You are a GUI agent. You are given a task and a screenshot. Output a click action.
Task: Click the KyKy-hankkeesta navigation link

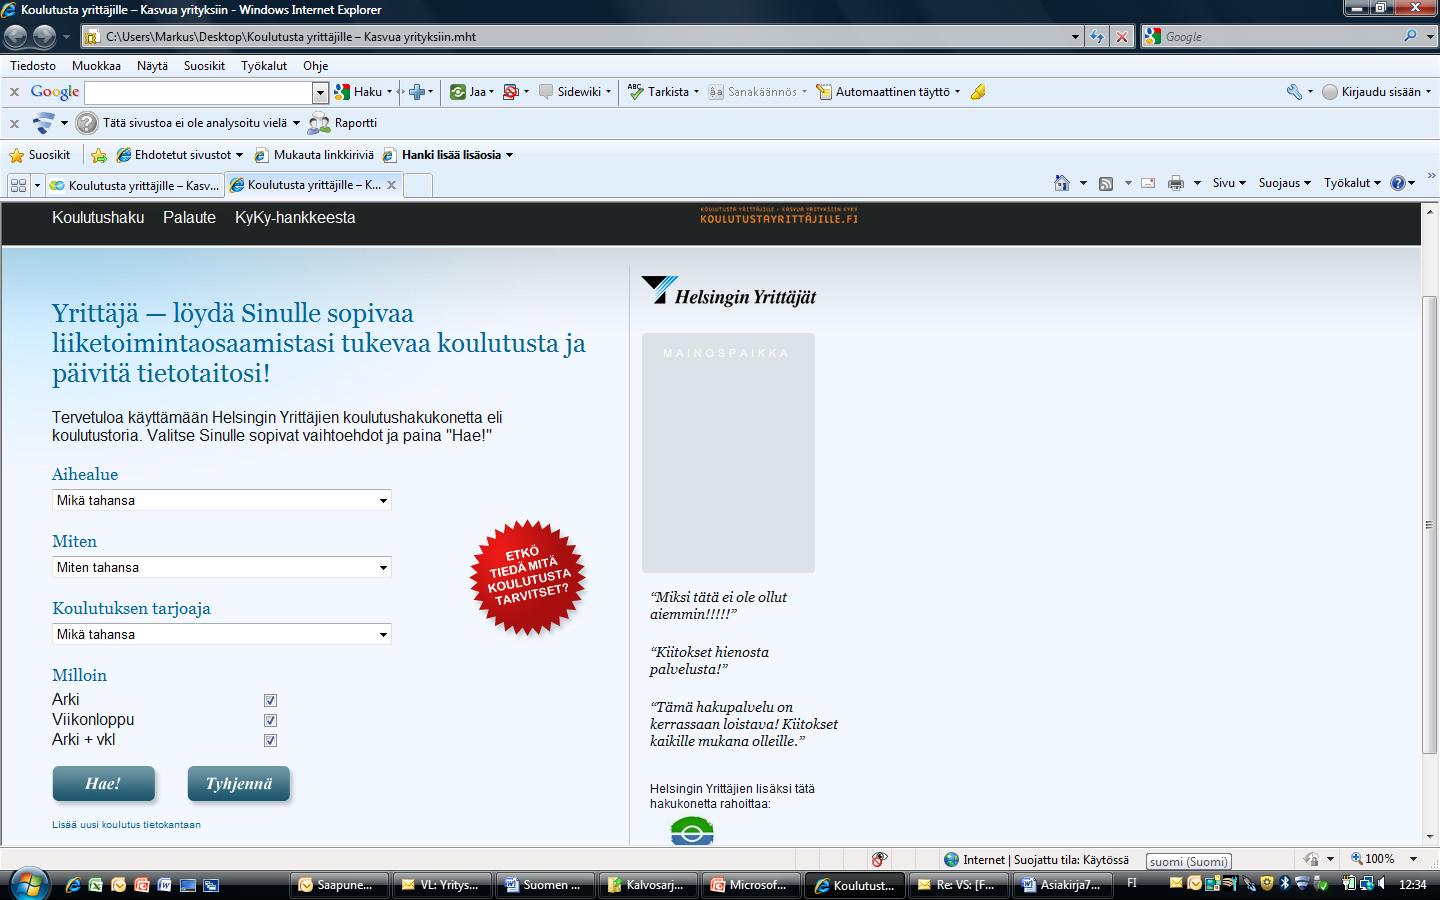tap(295, 218)
